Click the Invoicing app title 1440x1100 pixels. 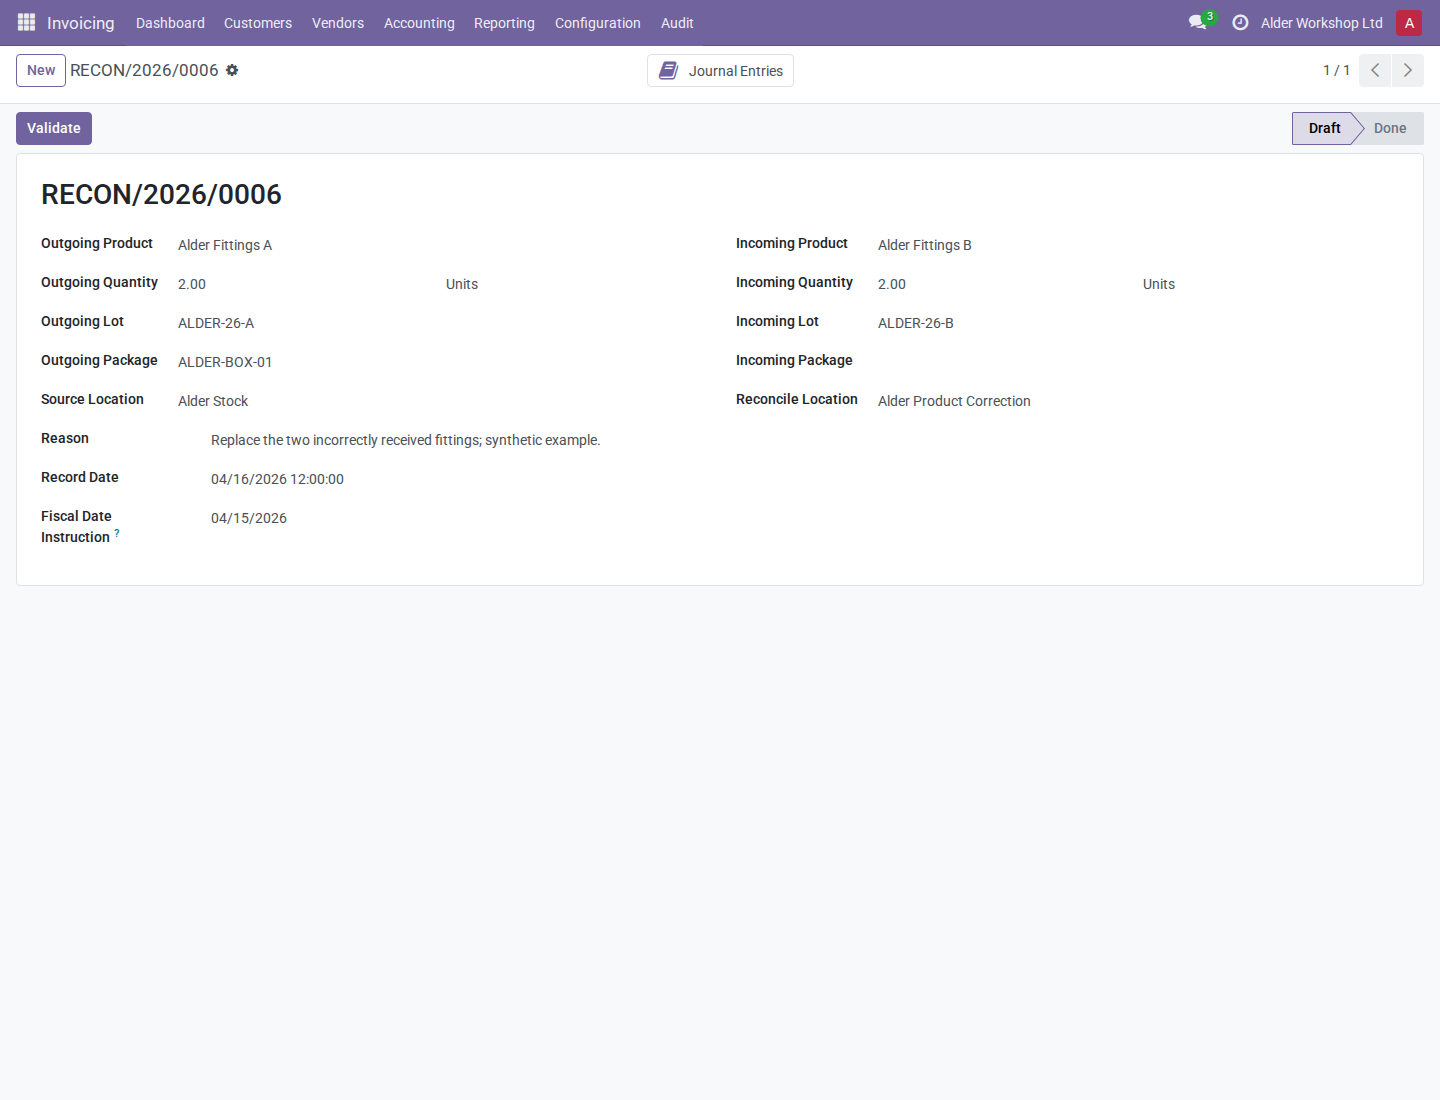click(x=81, y=22)
